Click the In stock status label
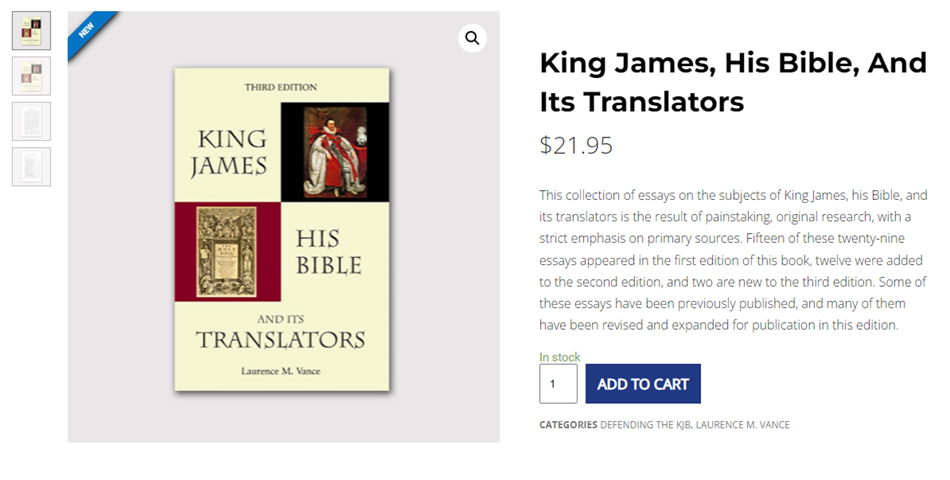 560,357
